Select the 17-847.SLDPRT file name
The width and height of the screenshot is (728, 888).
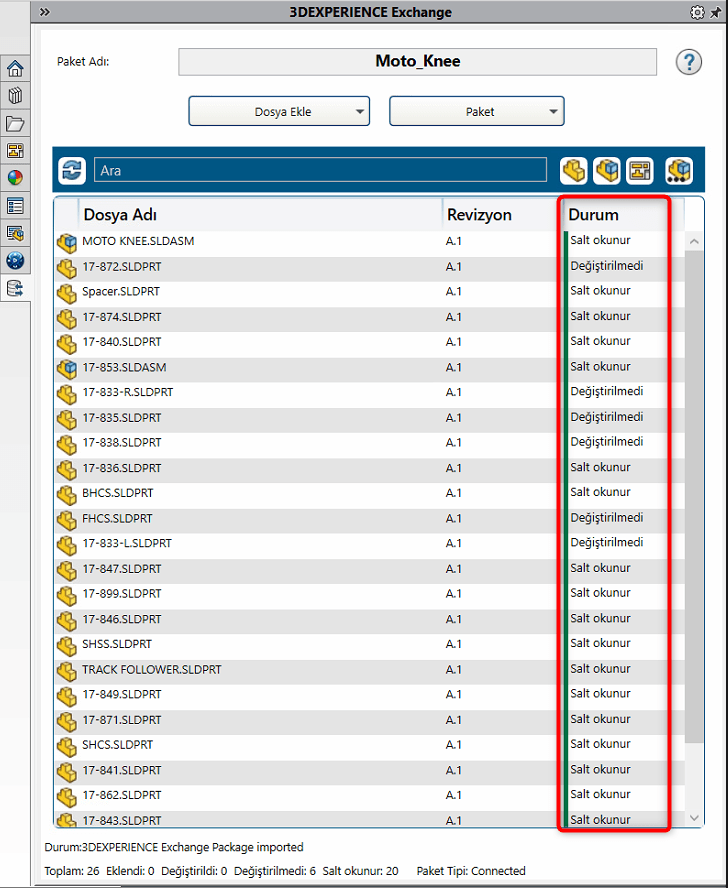coord(122,569)
